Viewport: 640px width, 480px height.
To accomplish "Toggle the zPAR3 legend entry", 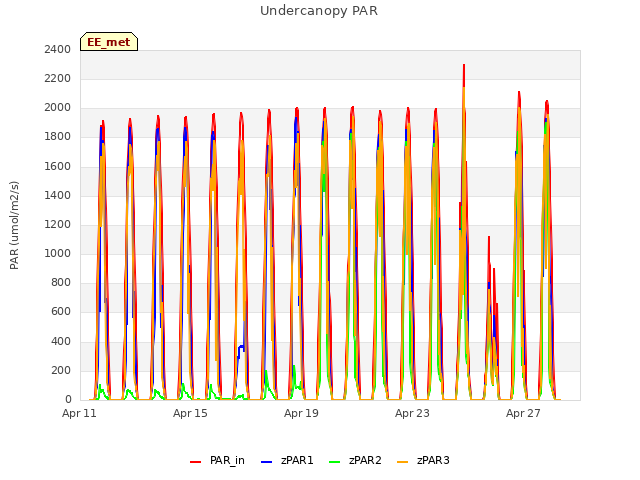I will [x=423, y=460].
